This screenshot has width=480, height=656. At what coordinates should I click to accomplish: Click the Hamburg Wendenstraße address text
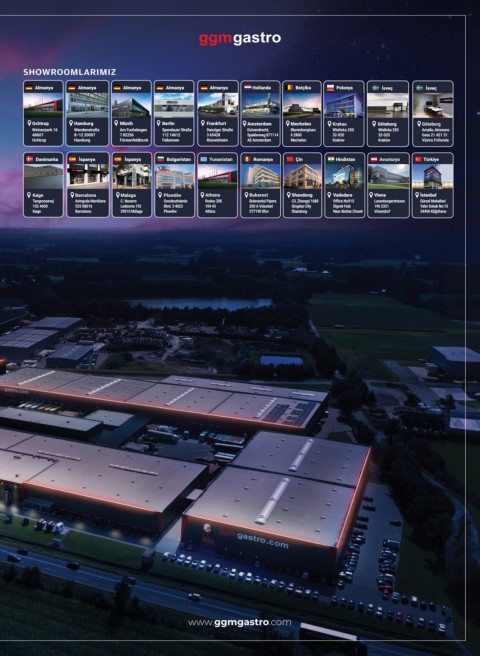click(87, 135)
